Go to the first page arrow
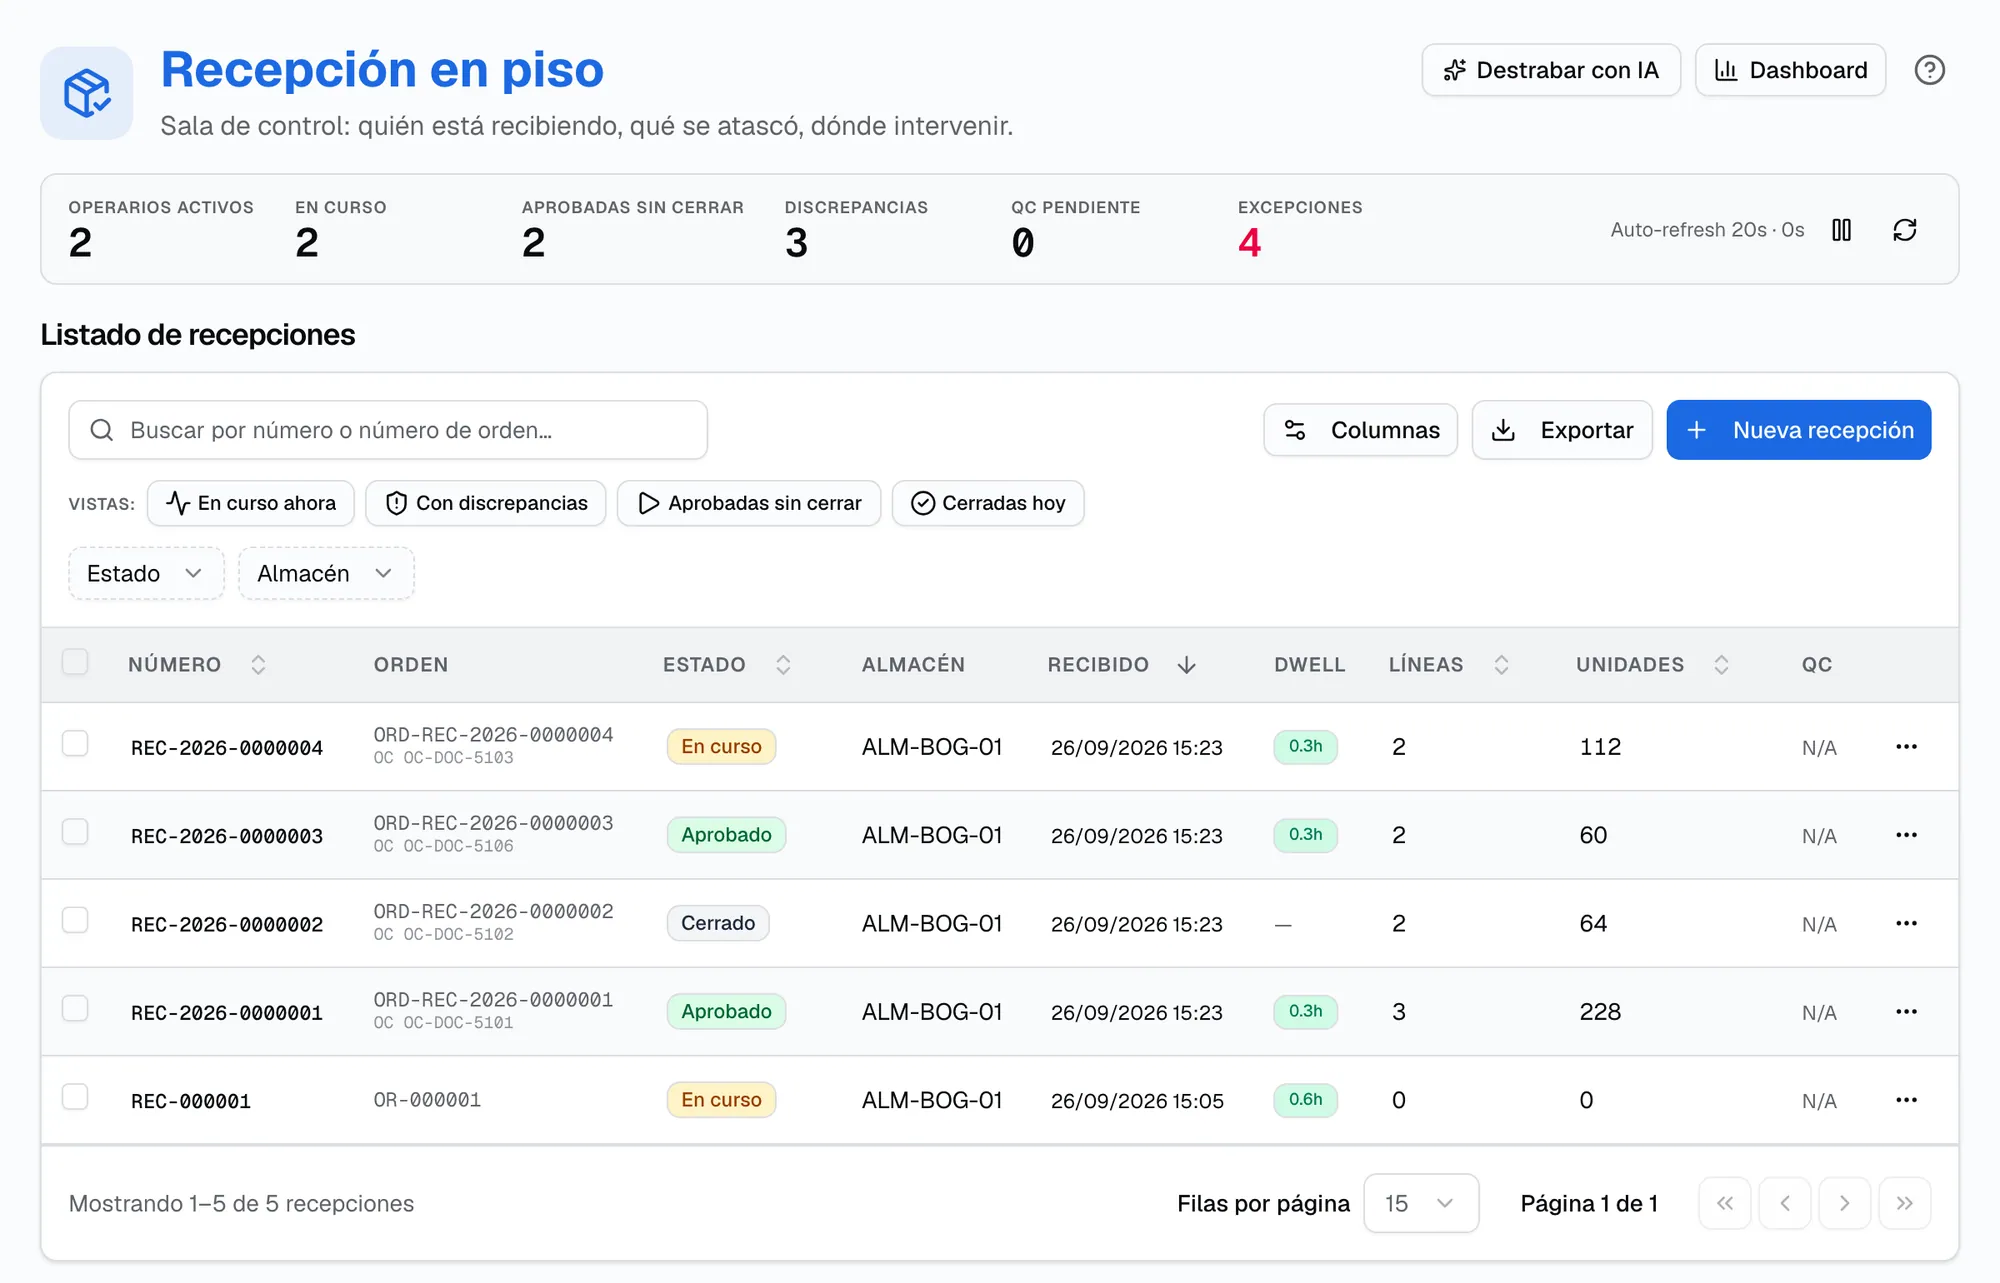The image size is (2000, 1283). tap(1724, 1203)
